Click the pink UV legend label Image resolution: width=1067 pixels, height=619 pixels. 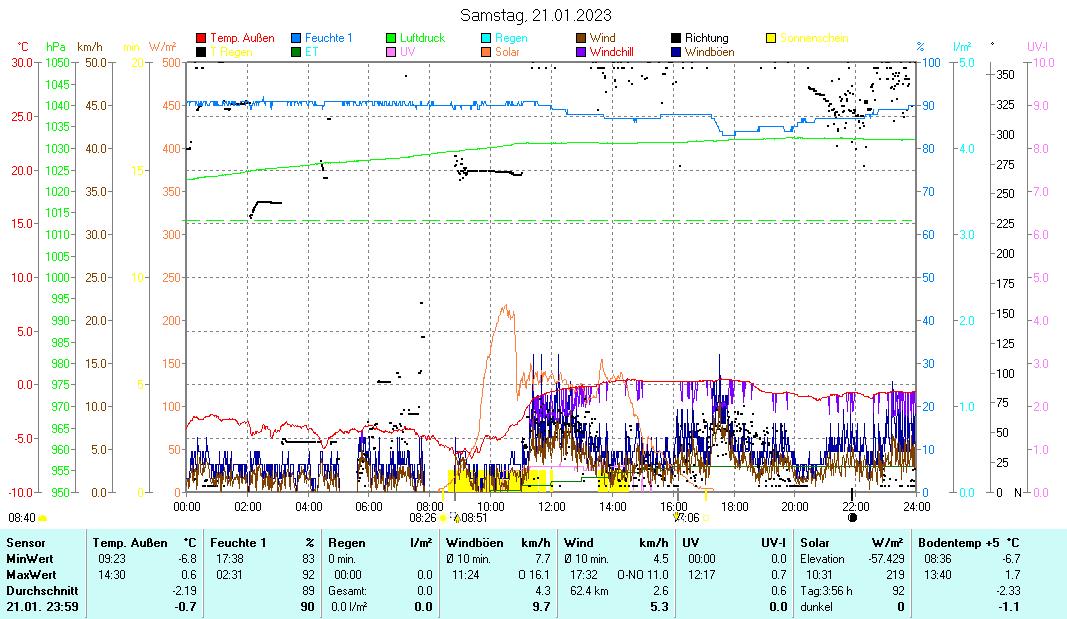(407, 51)
